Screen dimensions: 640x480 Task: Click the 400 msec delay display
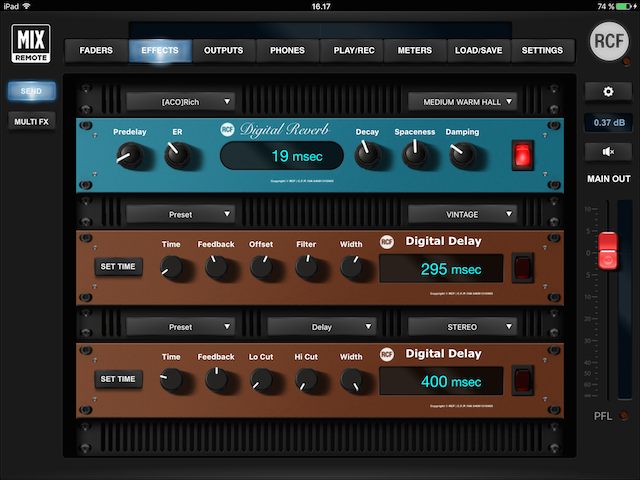pyautogui.click(x=441, y=381)
